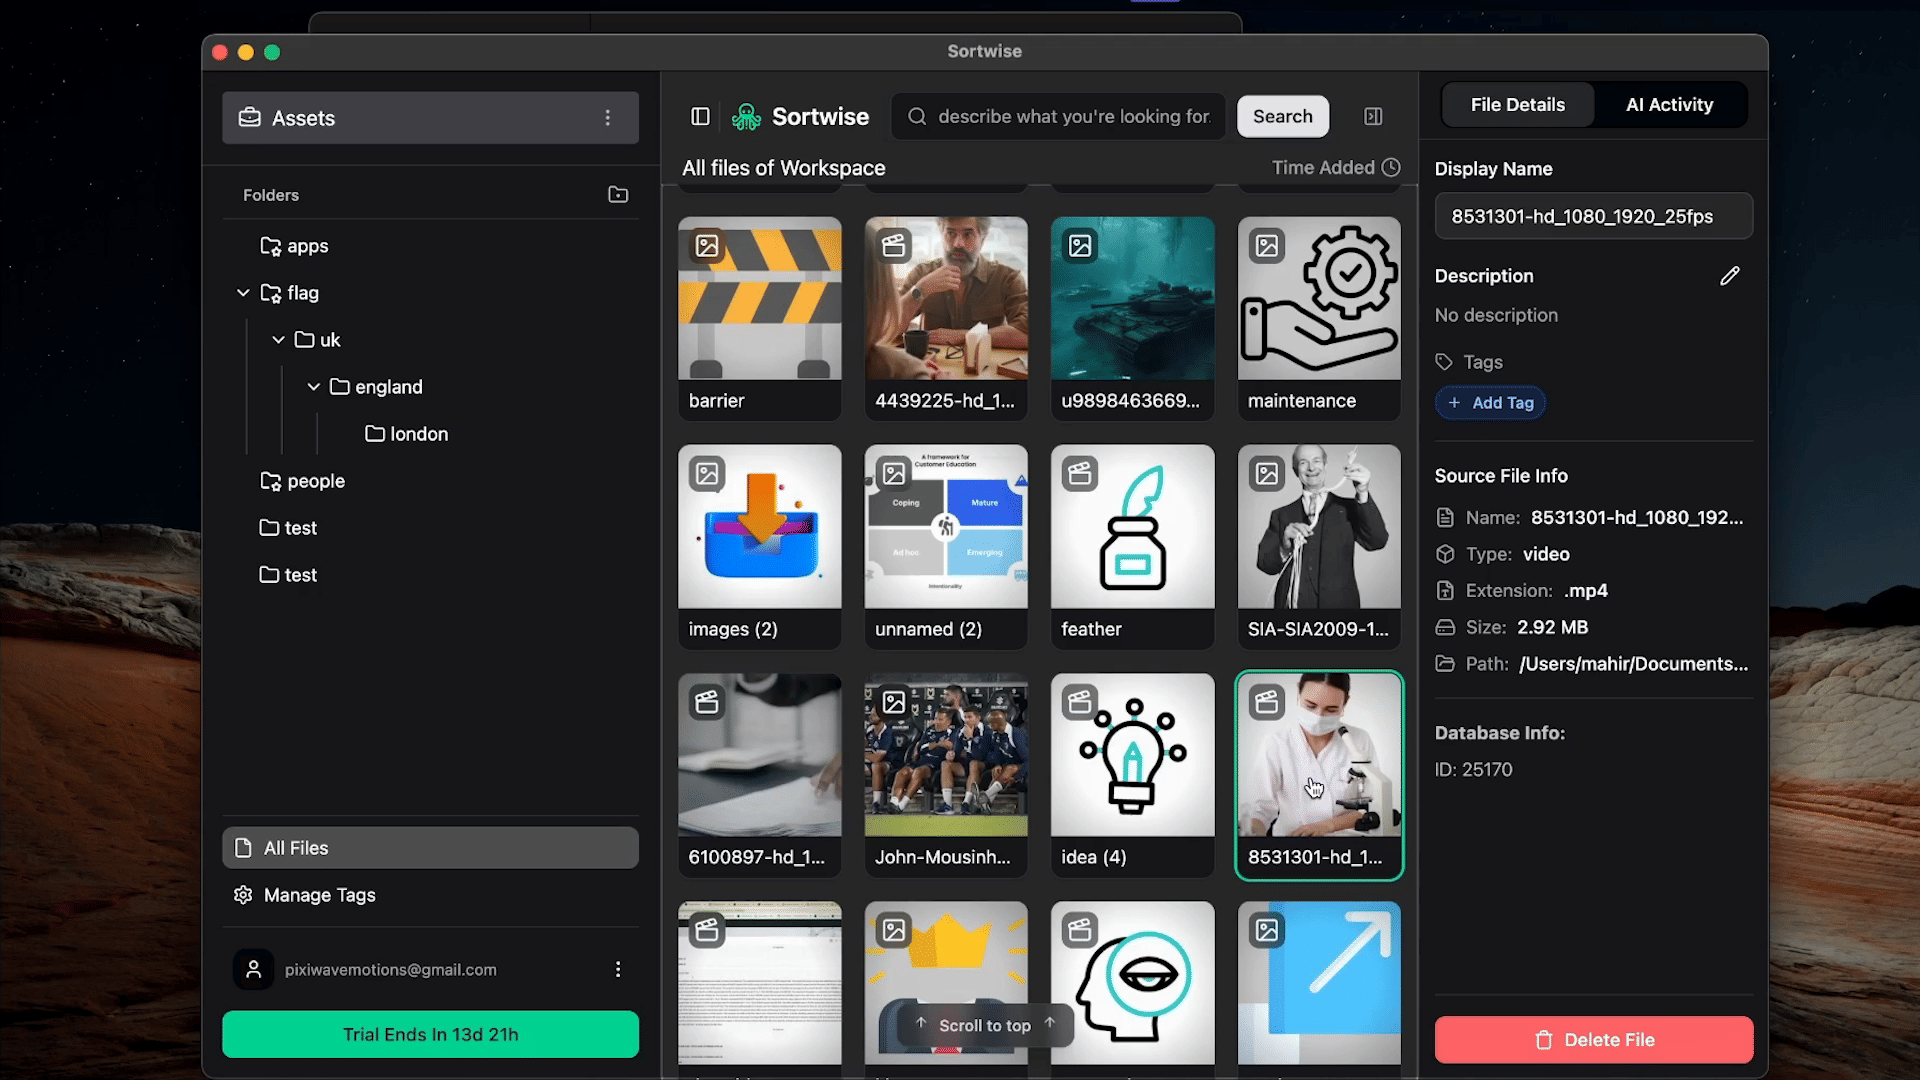Click the file size 2.92 MB value
Viewport: 1920px width, 1080px height.
pos(1553,628)
